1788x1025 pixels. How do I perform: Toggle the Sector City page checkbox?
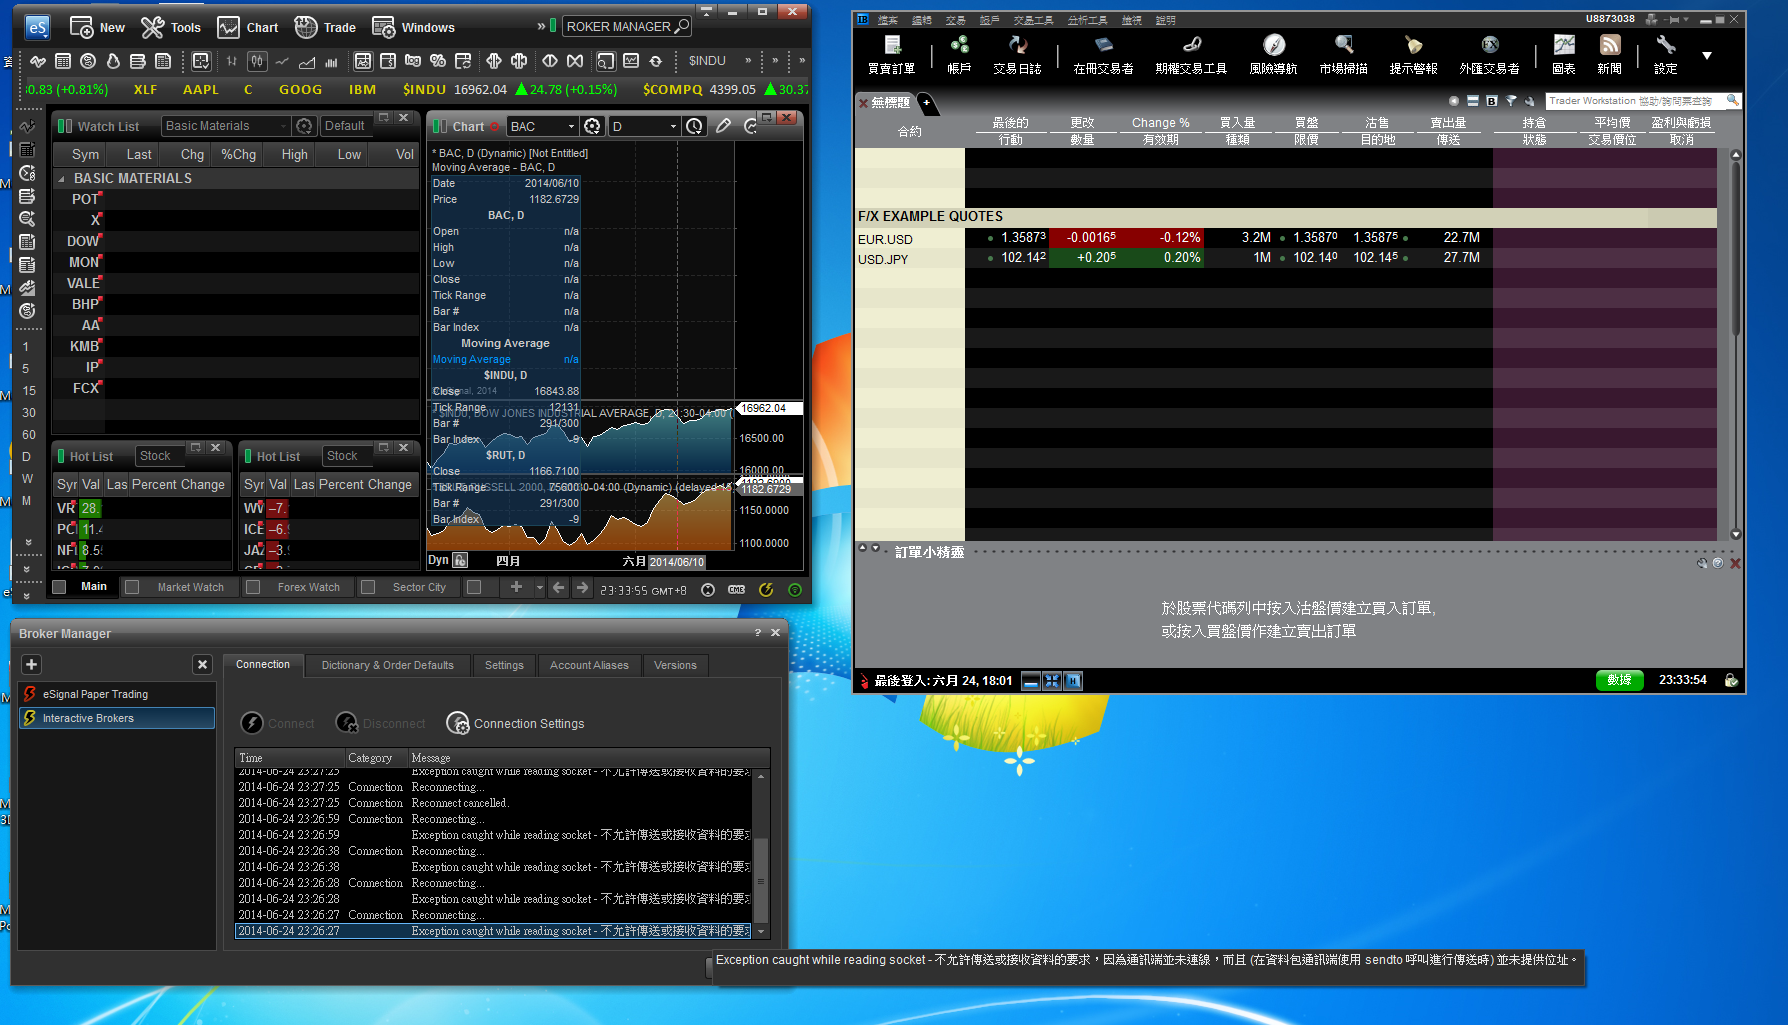(x=368, y=587)
